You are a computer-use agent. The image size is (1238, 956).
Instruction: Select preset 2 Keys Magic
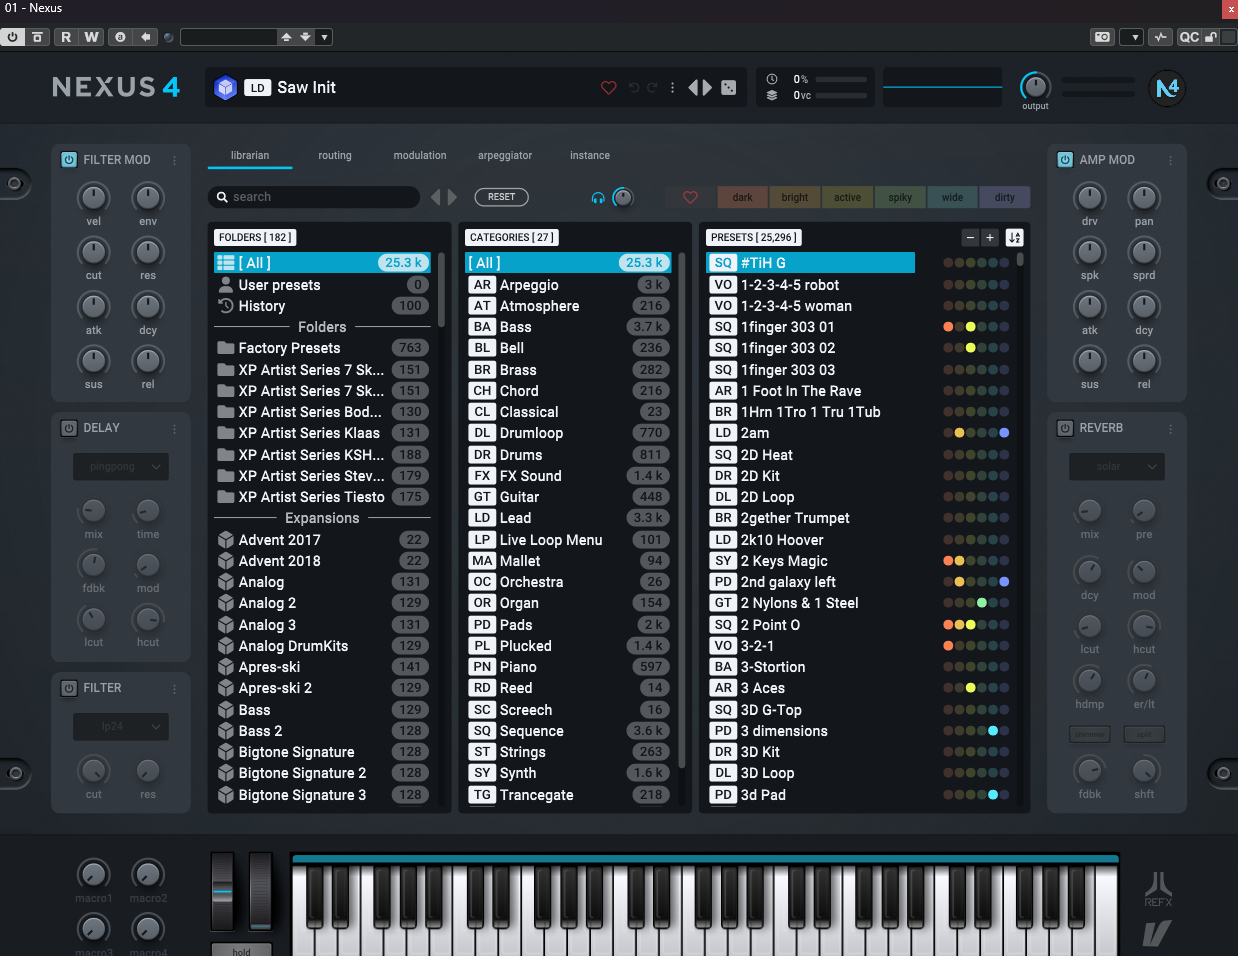tap(810, 561)
